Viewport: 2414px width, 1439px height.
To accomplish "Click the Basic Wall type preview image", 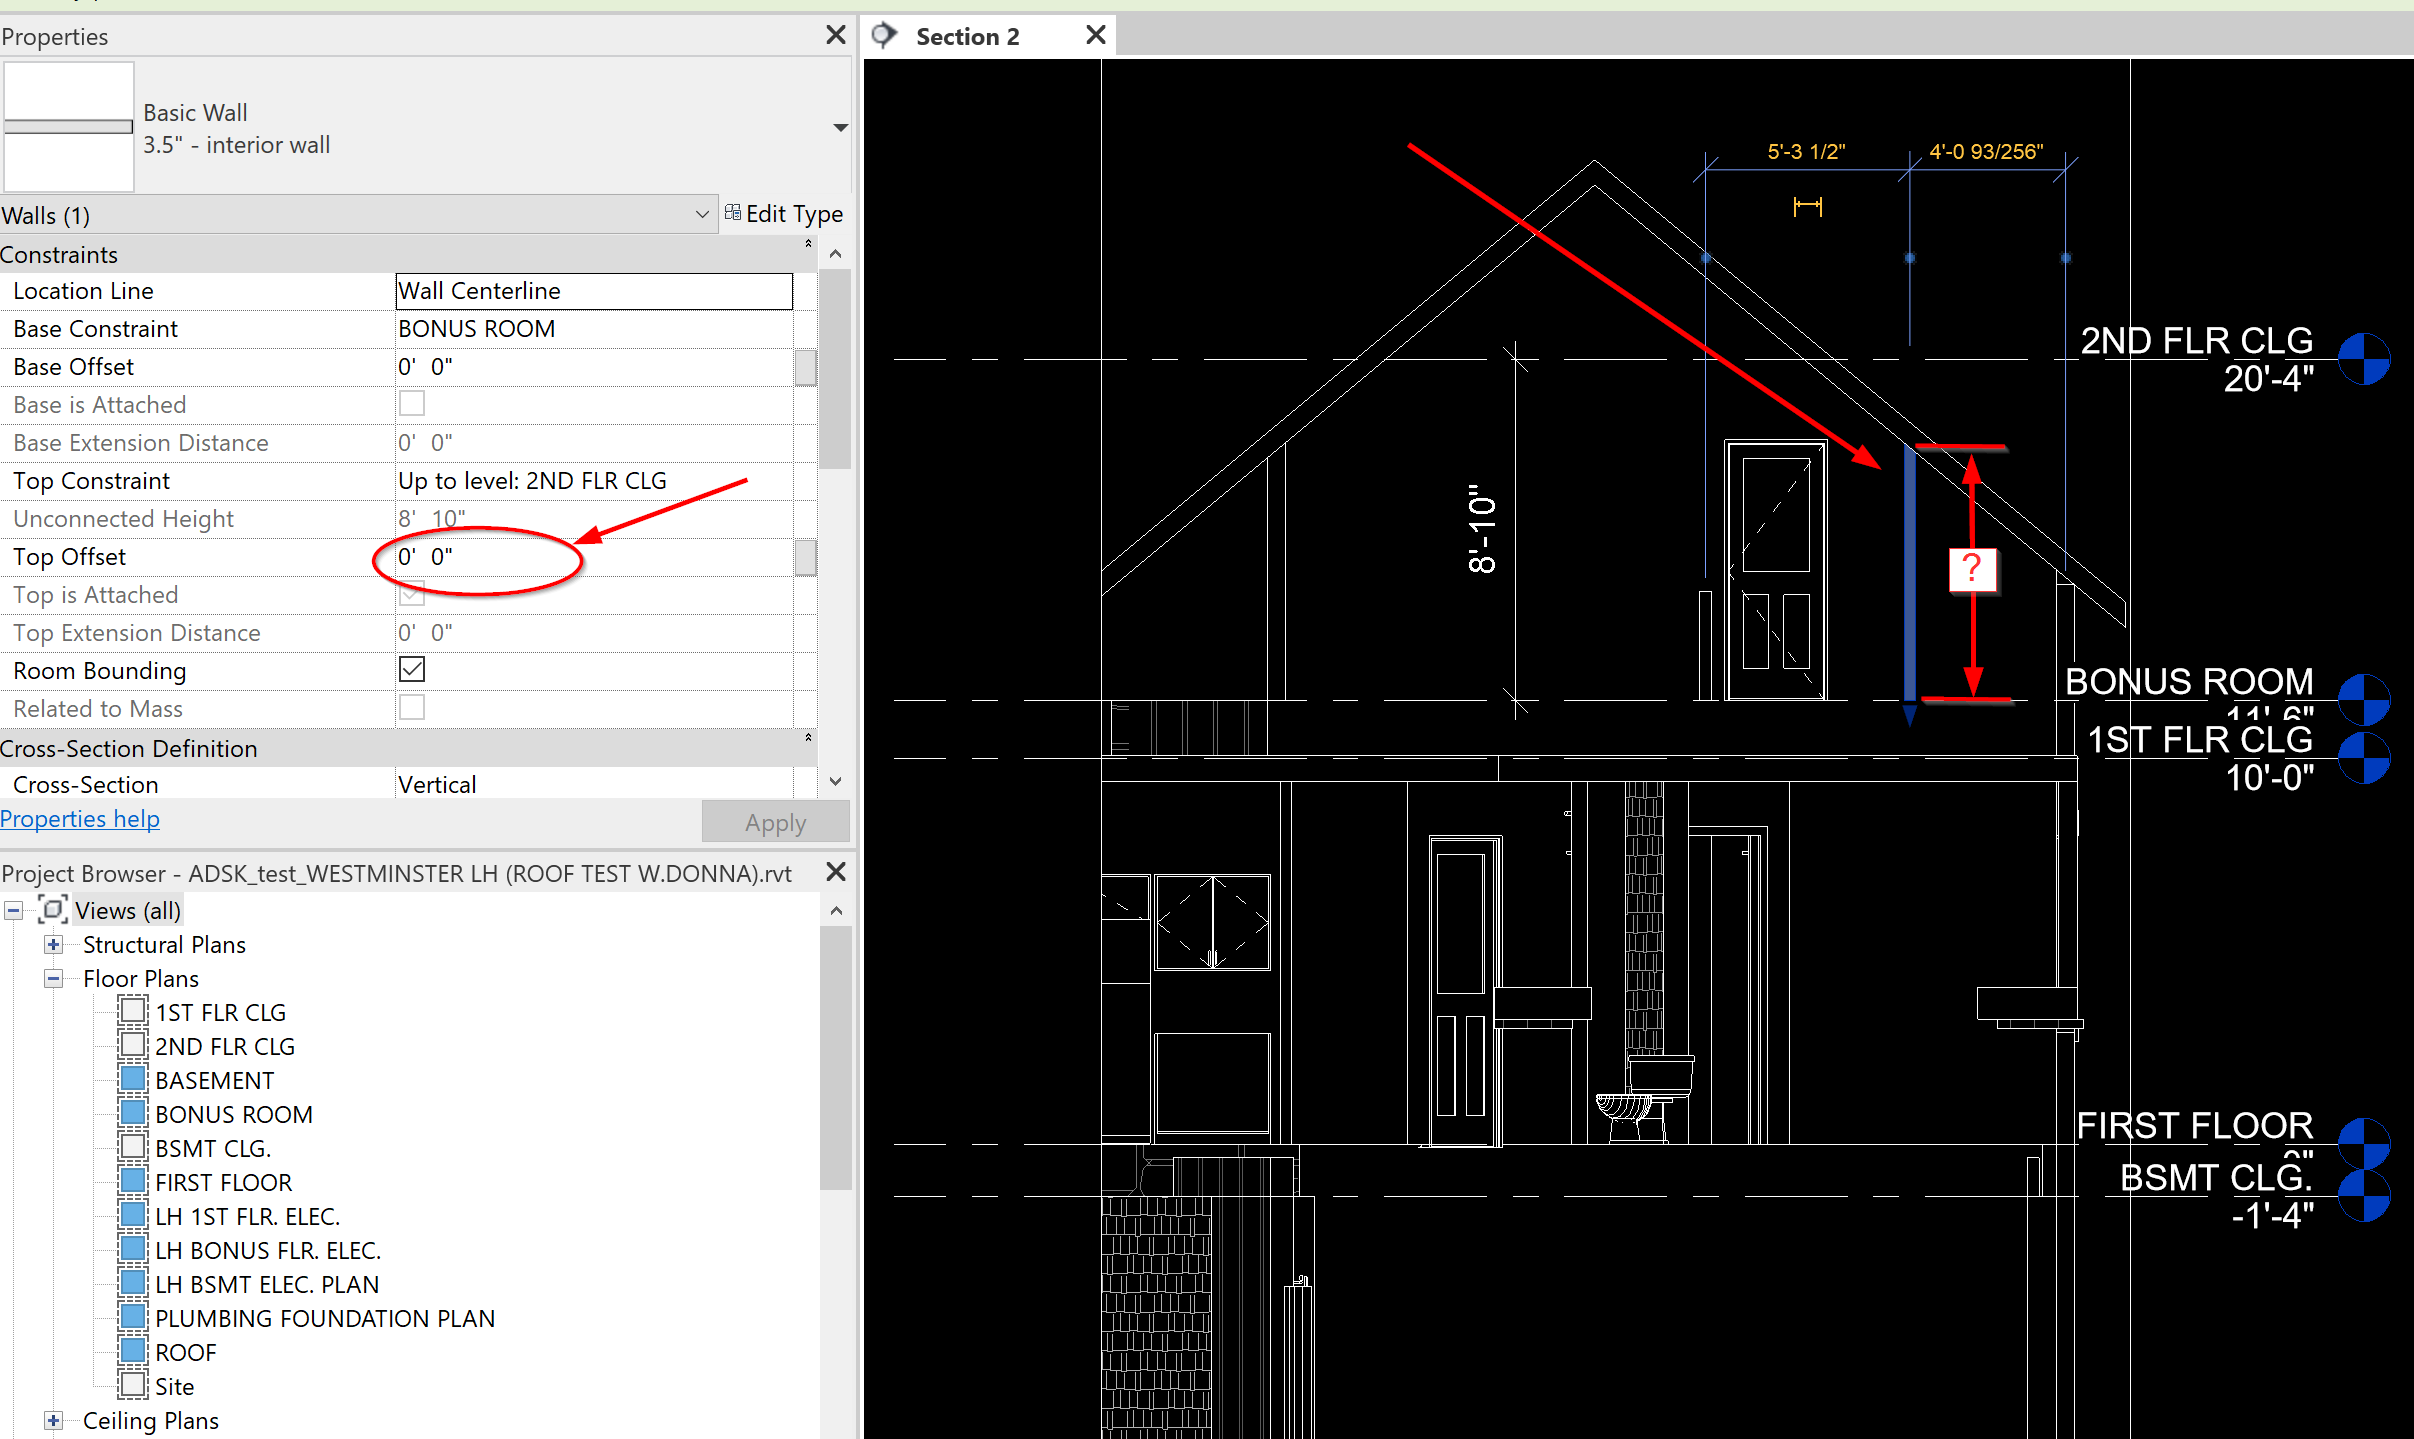I will click(x=68, y=126).
